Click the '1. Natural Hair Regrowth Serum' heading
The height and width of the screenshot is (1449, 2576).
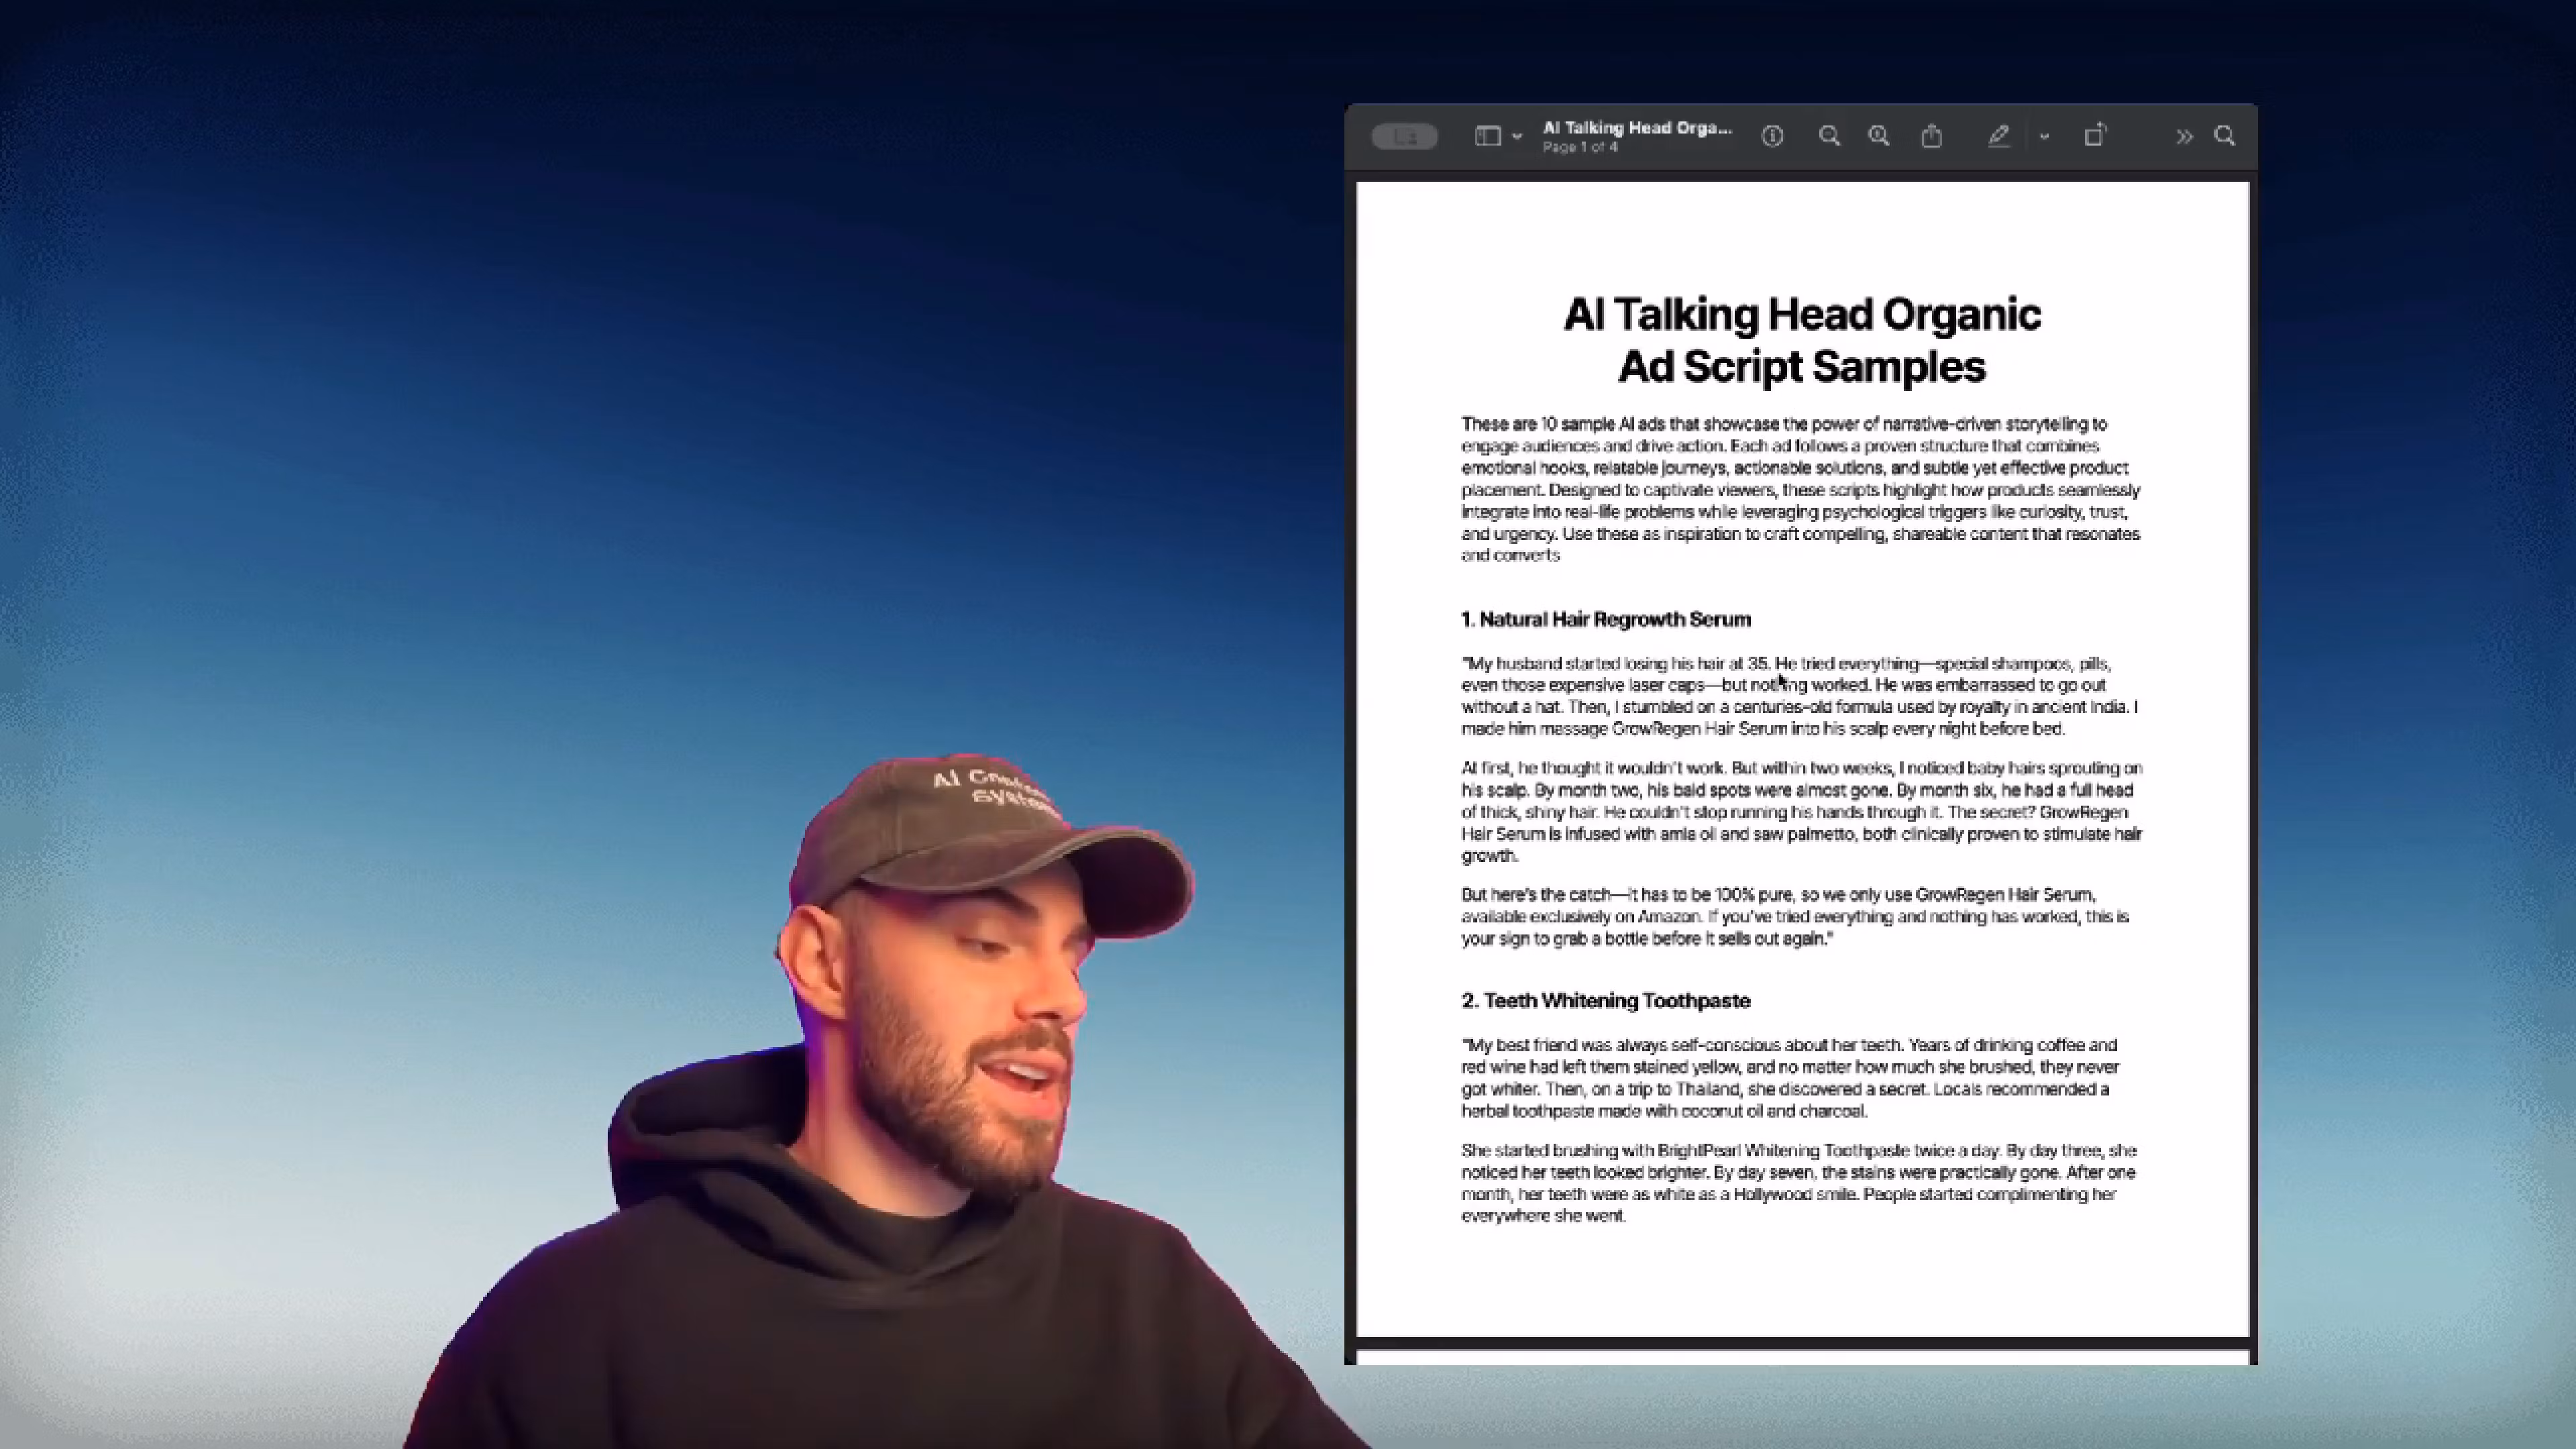1605,620
